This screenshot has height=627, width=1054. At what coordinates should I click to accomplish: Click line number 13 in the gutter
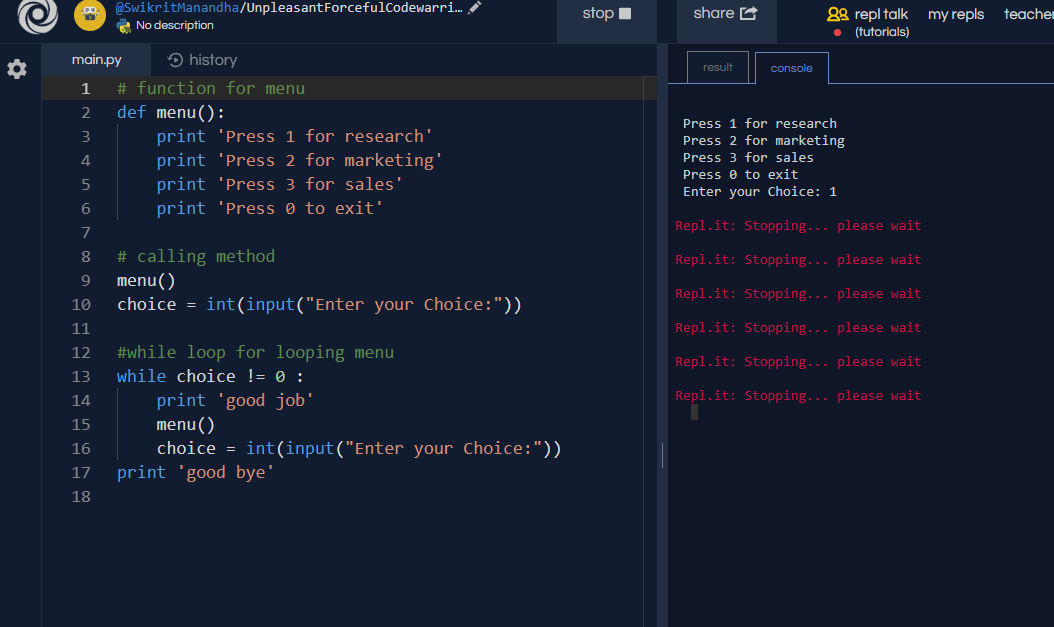[81, 376]
